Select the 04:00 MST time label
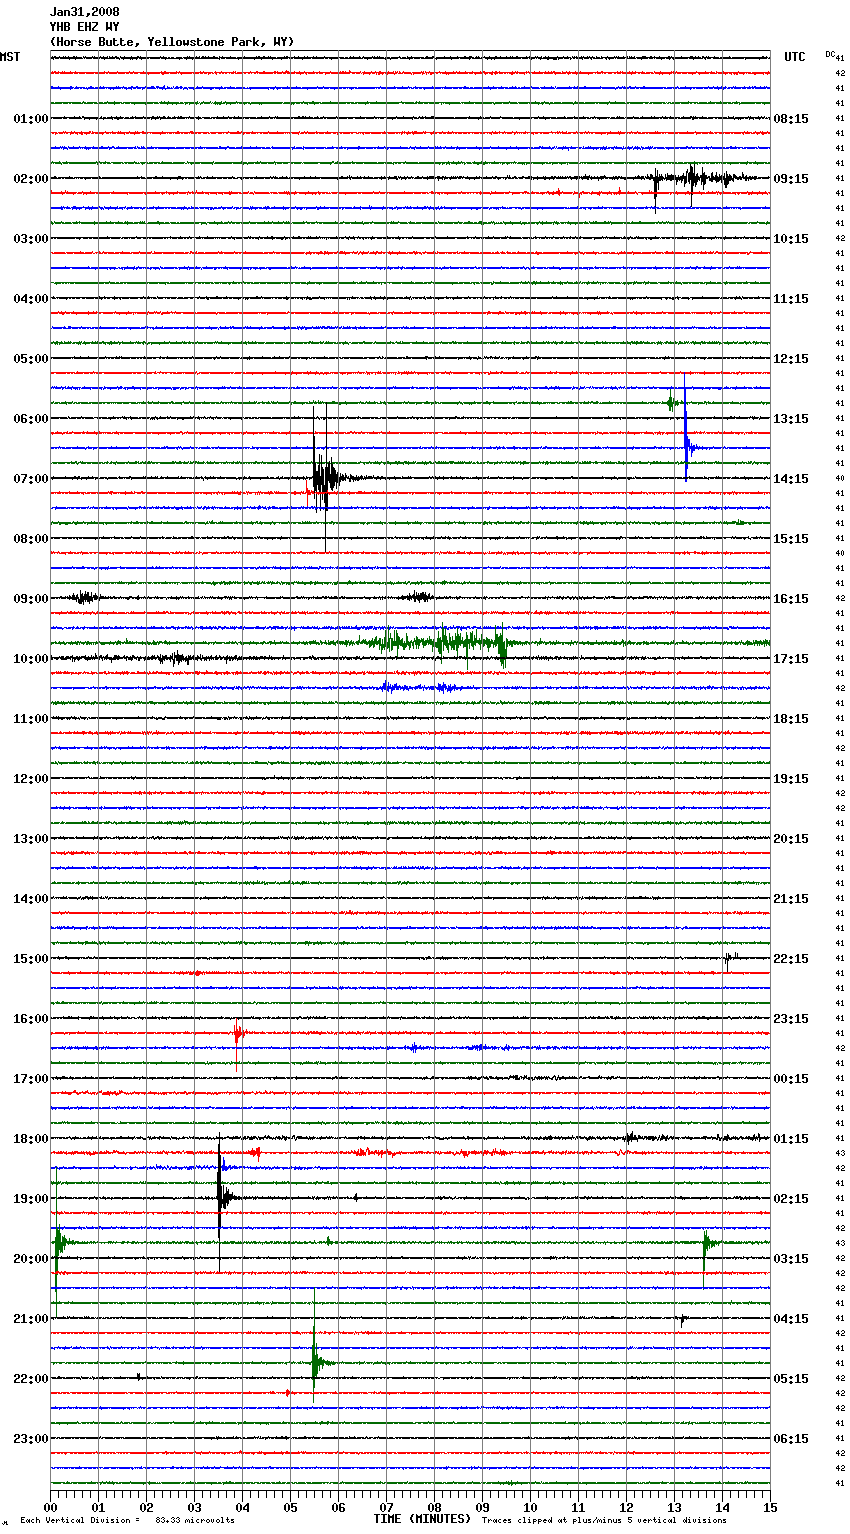 (x=31, y=299)
